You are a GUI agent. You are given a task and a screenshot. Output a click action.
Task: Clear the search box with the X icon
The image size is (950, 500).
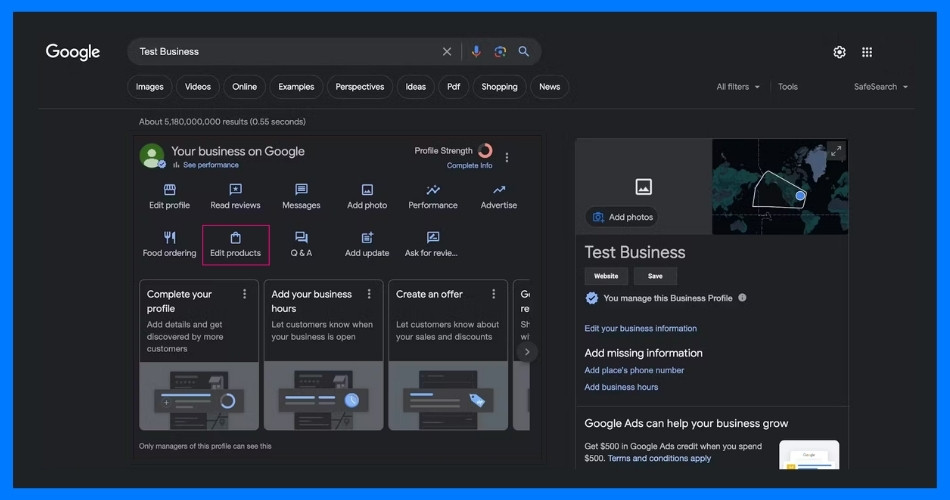(x=447, y=52)
